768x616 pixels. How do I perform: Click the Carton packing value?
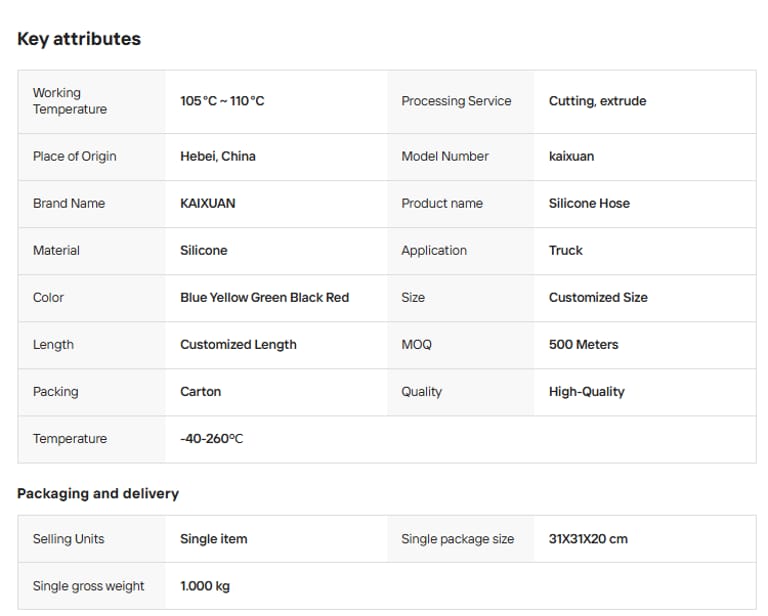tap(200, 391)
